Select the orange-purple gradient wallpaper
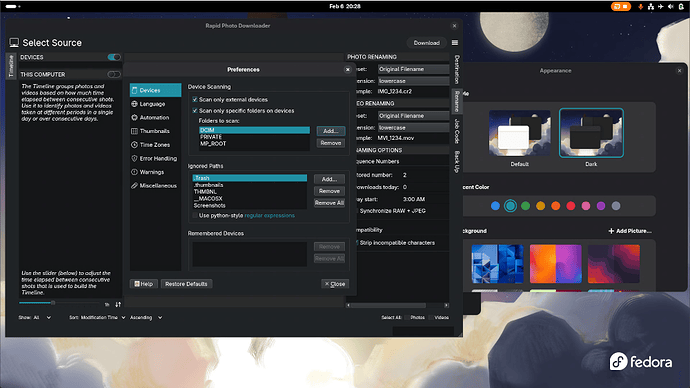The height and width of the screenshot is (388, 690). click(x=555, y=264)
